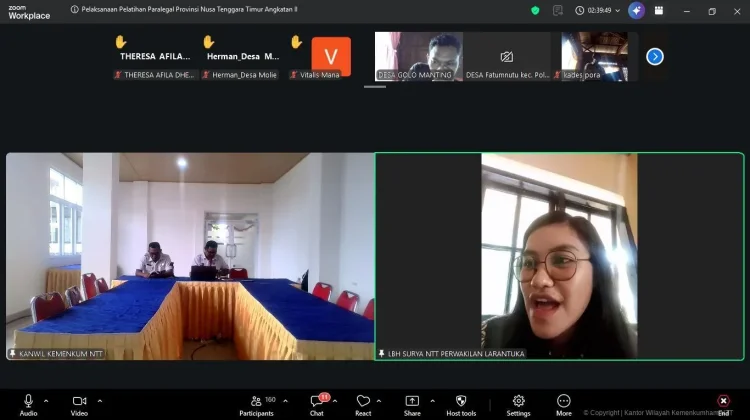Open Host tools shield
The image size is (750, 420).
click(x=461, y=402)
